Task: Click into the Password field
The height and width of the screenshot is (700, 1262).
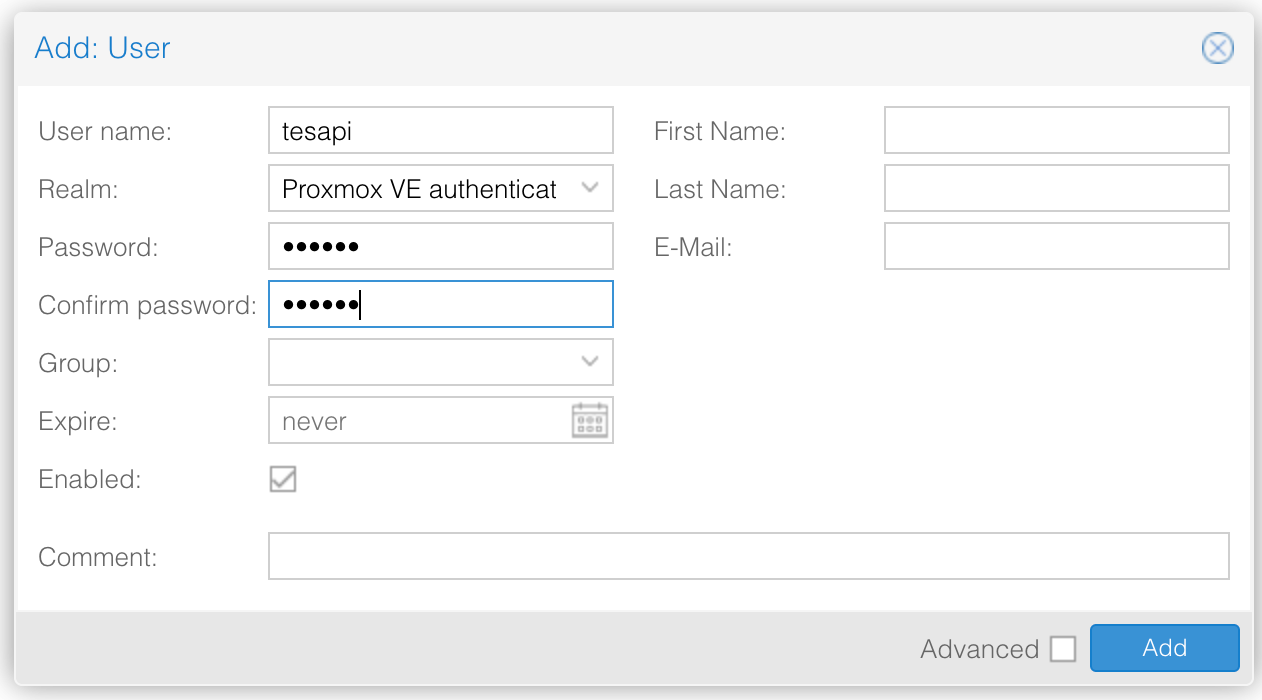Action: [x=440, y=247]
